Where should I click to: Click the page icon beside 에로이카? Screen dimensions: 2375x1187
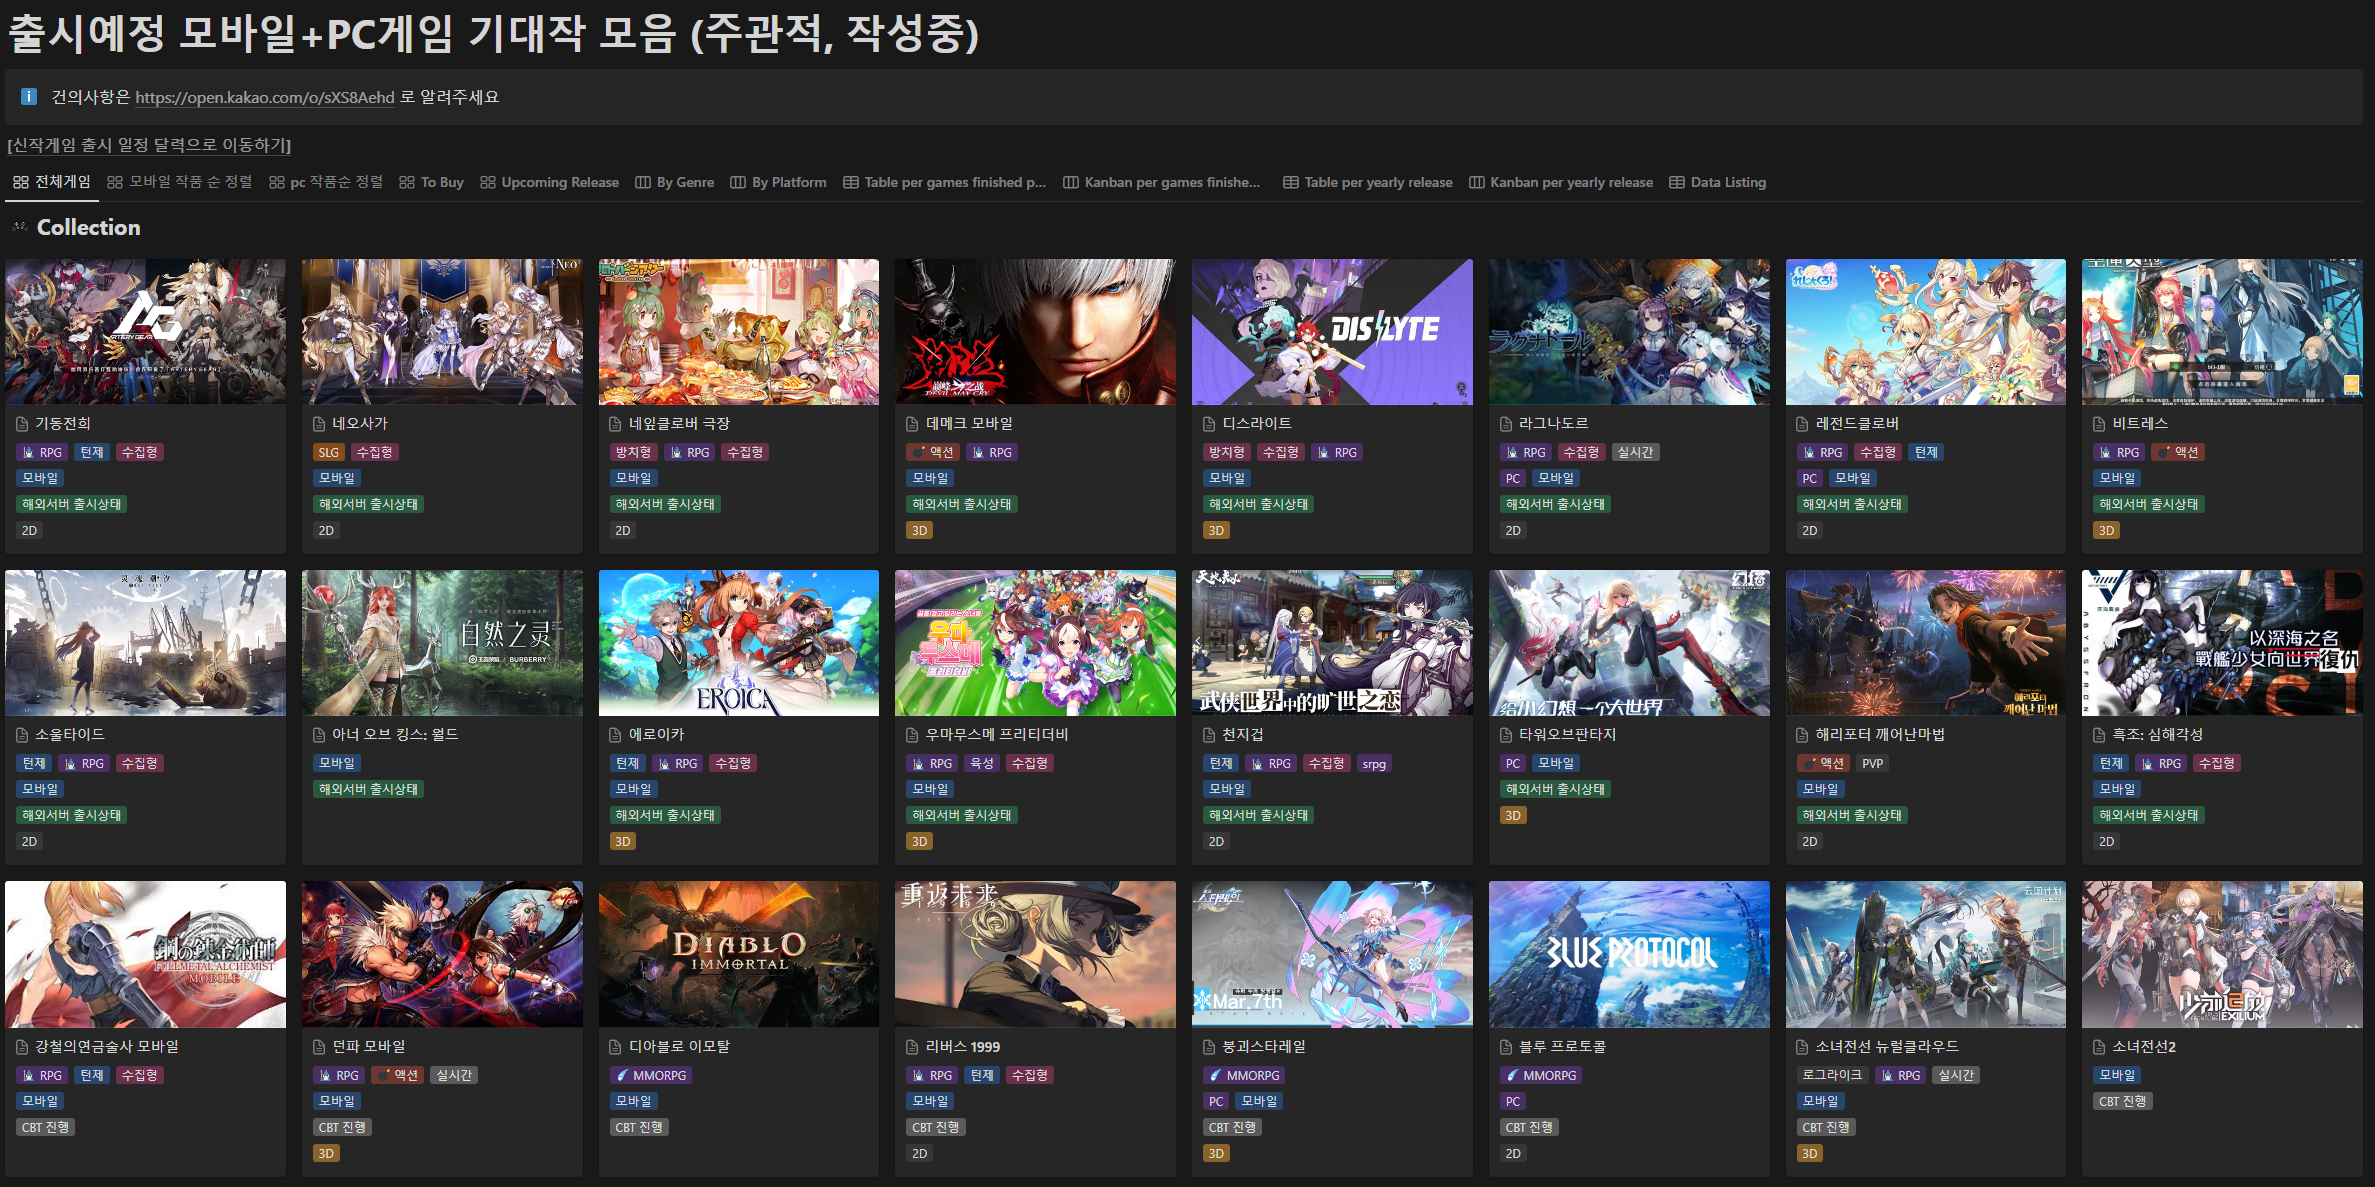coord(616,735)
